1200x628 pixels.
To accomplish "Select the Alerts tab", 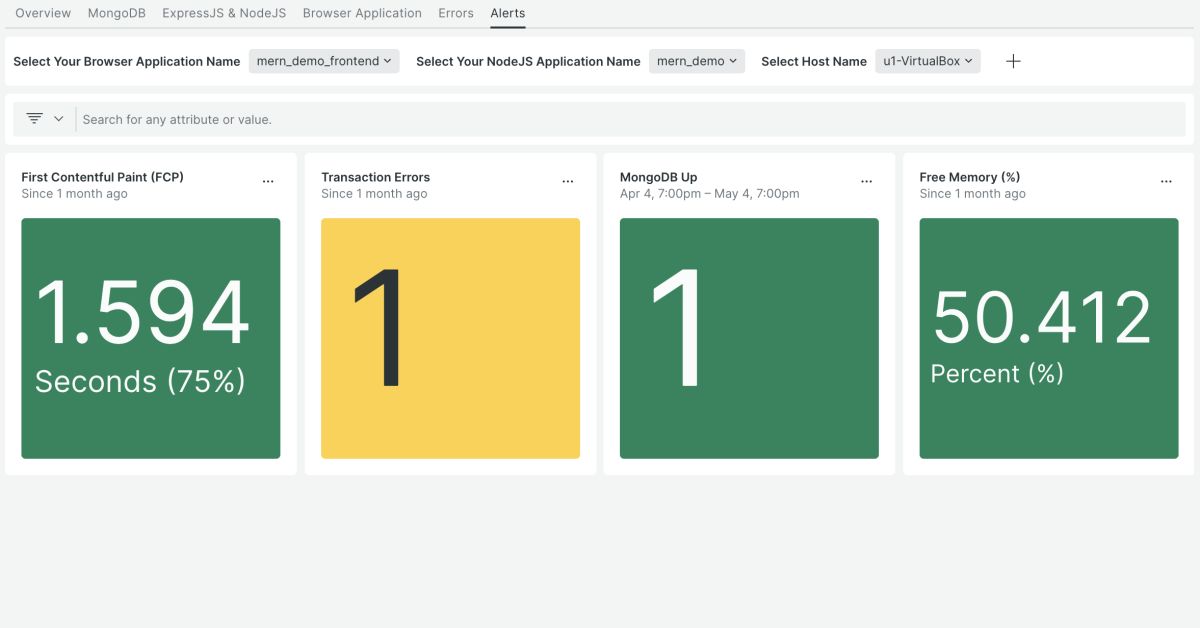I will click(x=508, y=13).
